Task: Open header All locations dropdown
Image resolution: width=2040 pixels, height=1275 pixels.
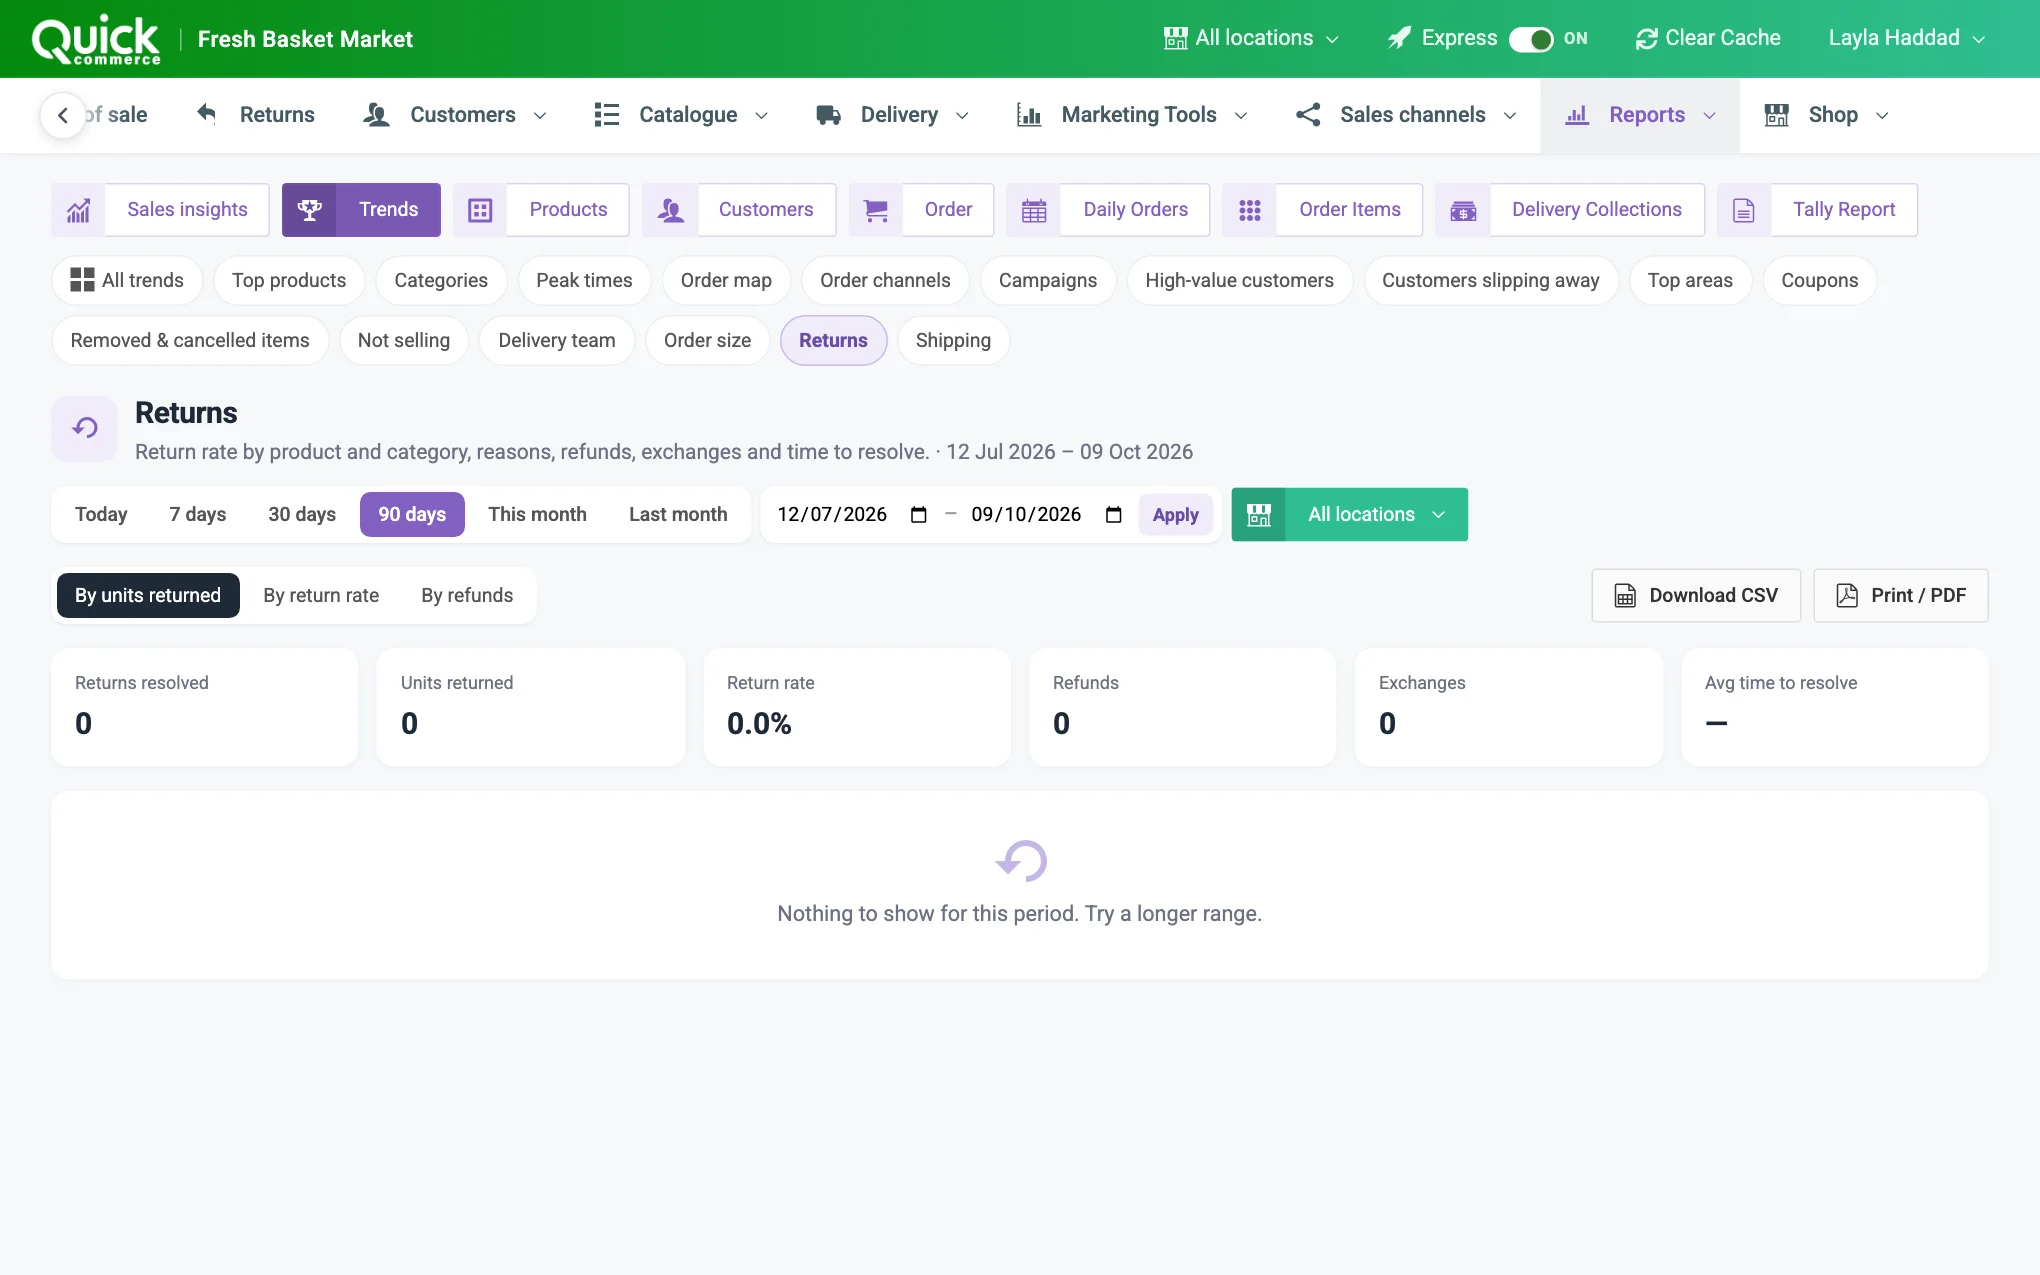Action: point(1251,38)
